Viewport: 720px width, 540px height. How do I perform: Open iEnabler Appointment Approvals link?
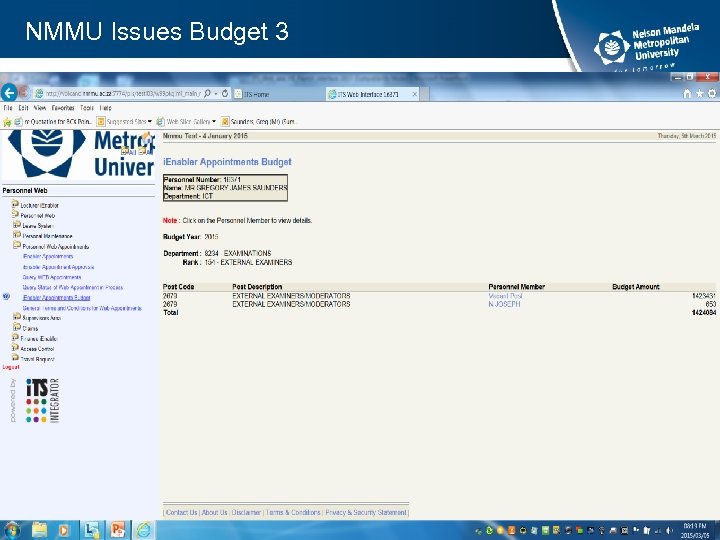(x=58, y=267)
